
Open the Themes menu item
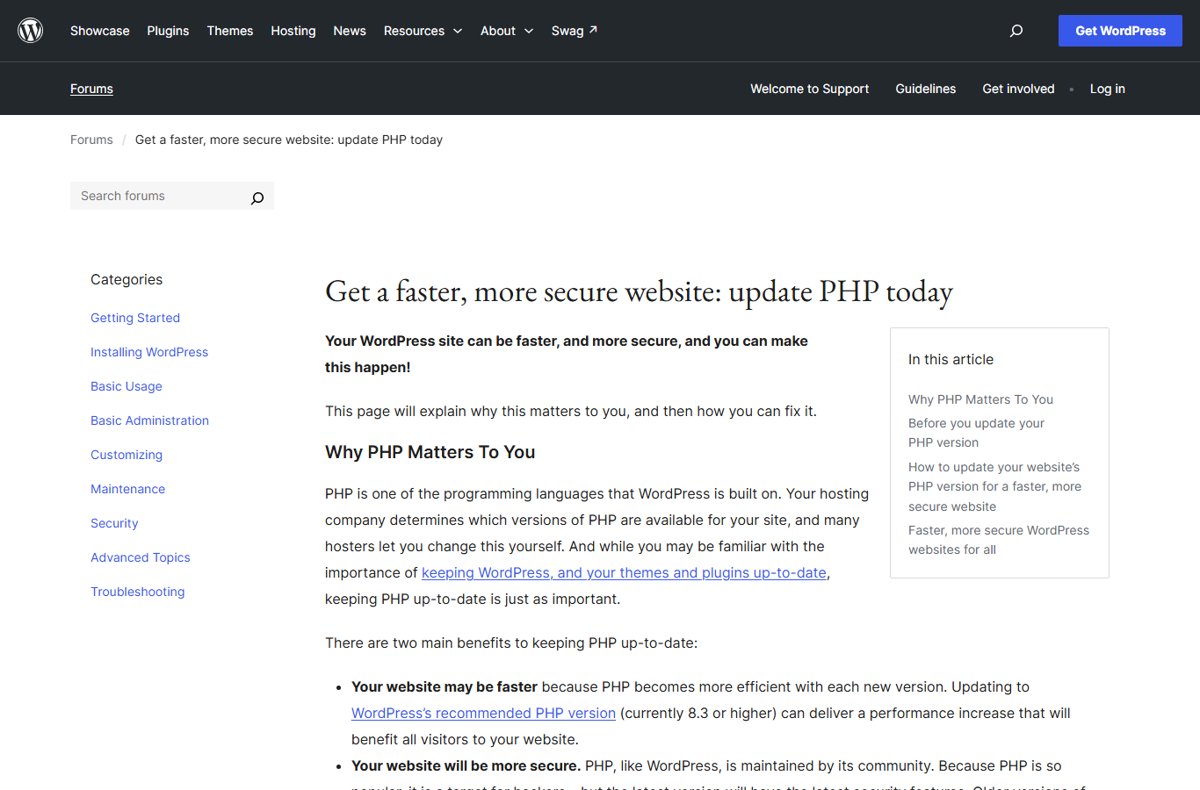[x=230, y=31]
